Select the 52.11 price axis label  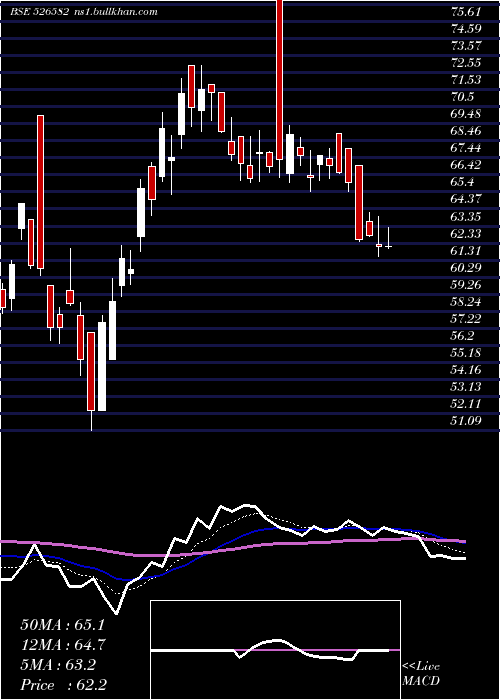[x=466, y=404]
